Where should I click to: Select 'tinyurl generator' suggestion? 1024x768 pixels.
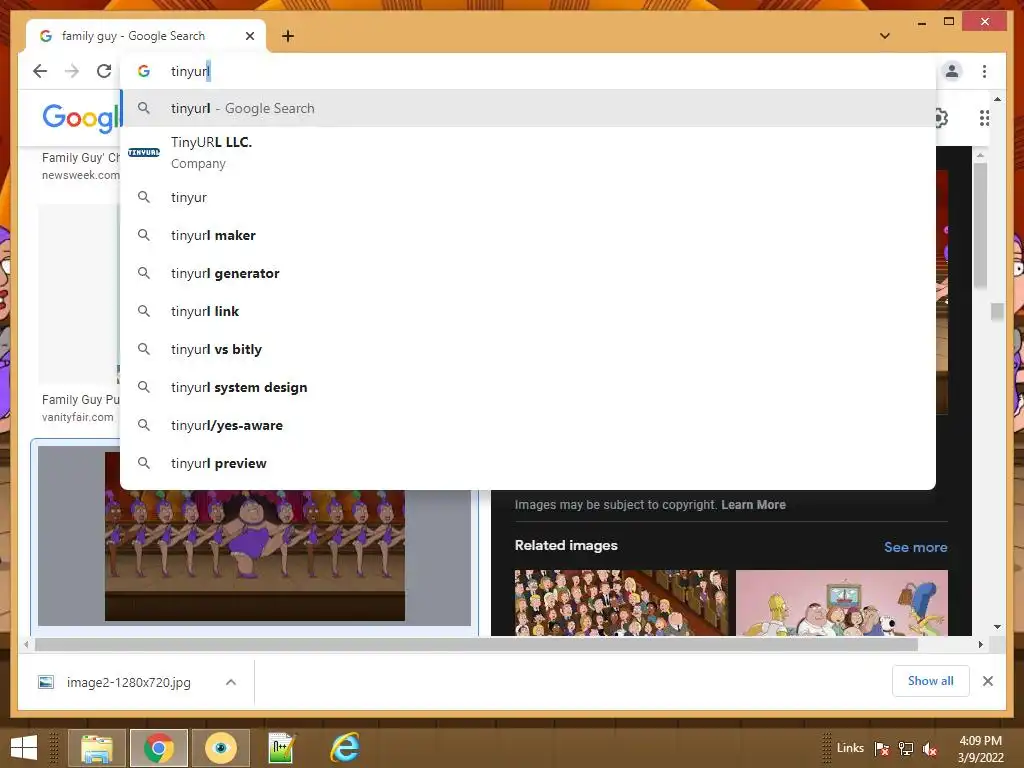pos(528,273)
